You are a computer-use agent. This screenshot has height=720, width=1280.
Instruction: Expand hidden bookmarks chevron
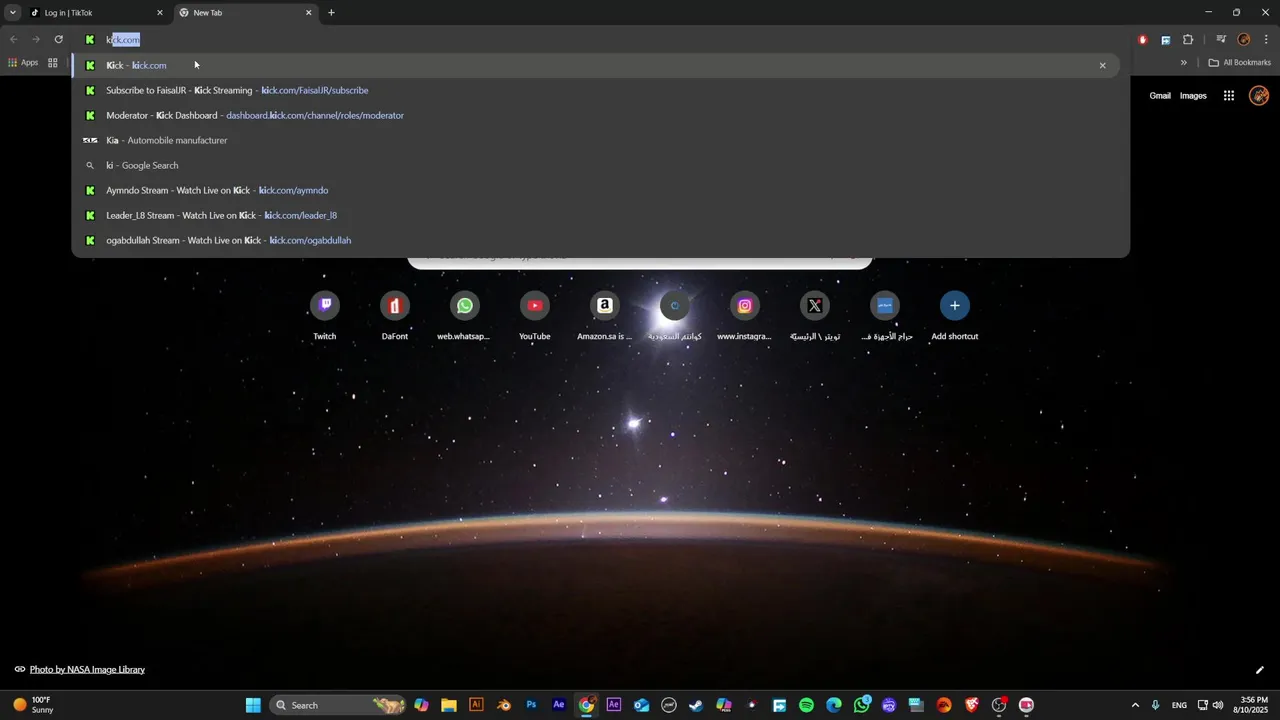coord(1183,62)
